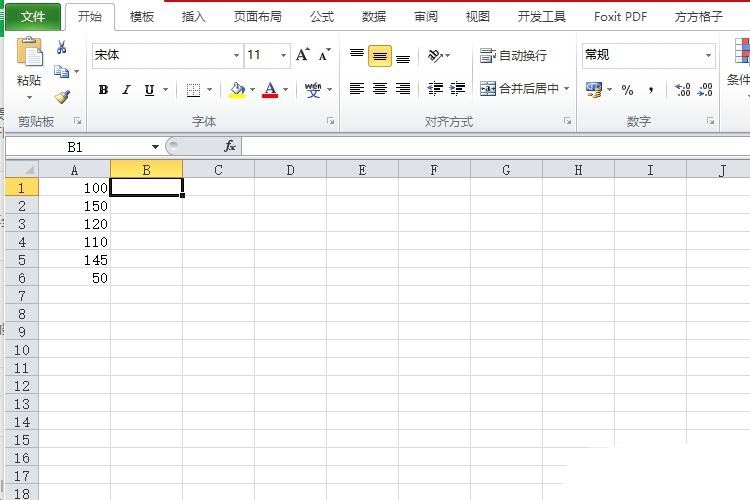Apply comma style
750x500 pixels.
651,89
